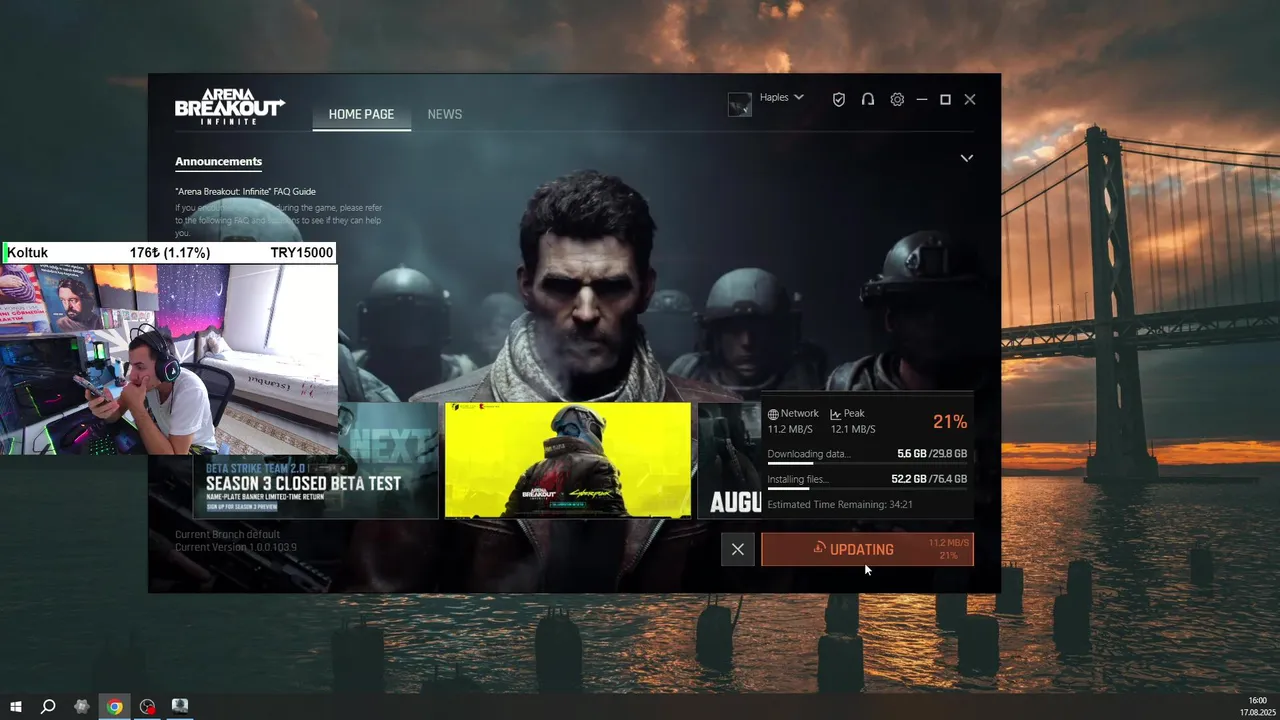1280x720 pixels.
Task: Click the Arena Breakout Infinite logo
Action: pos(230,106)
